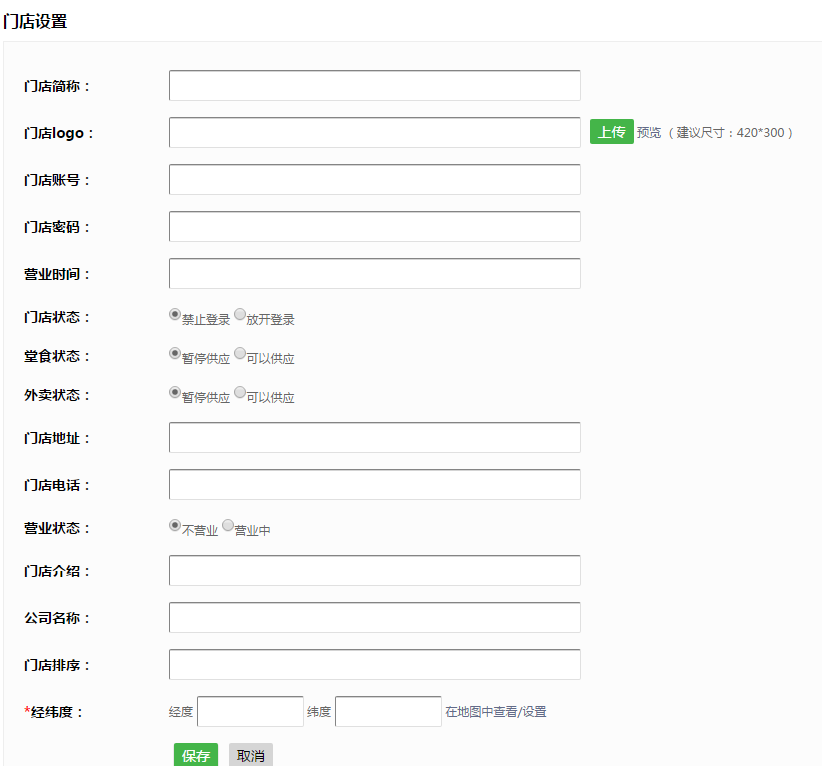Click the 门店地址 input box
The height and width of the screenshot is (766, 822).
pyautogui.click(x=374, y=438)
